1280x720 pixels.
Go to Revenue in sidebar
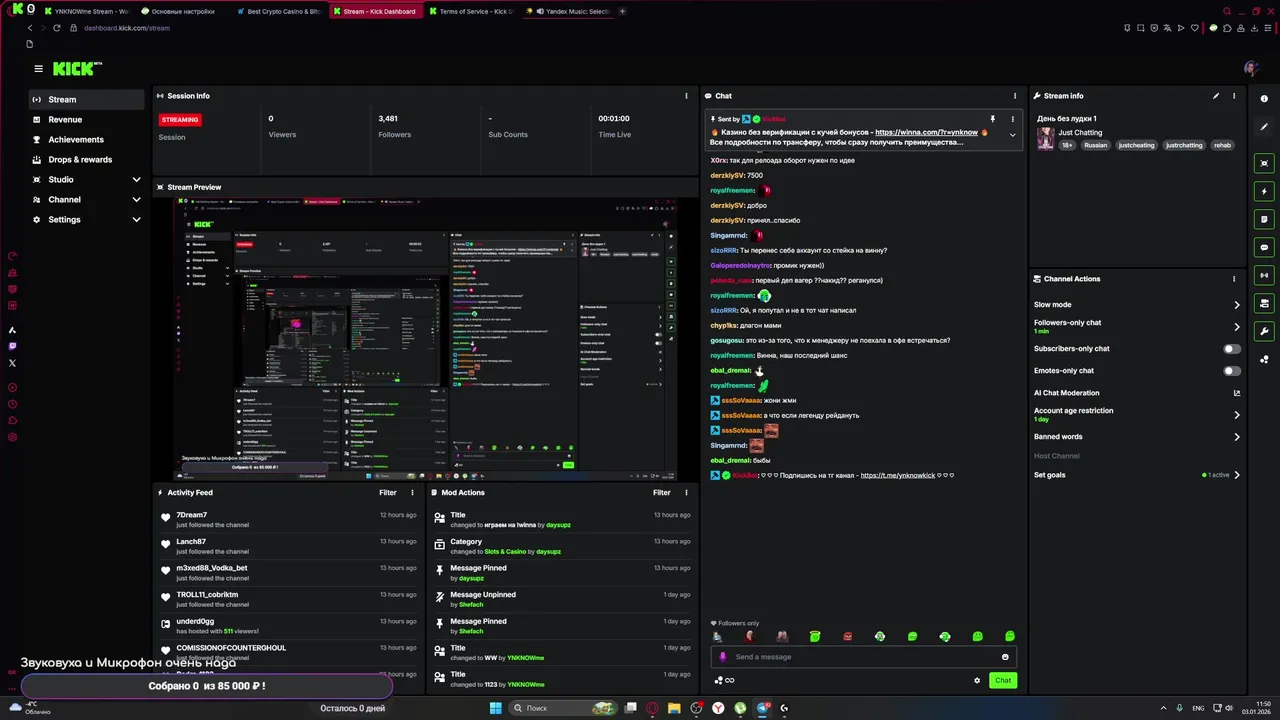87,119
